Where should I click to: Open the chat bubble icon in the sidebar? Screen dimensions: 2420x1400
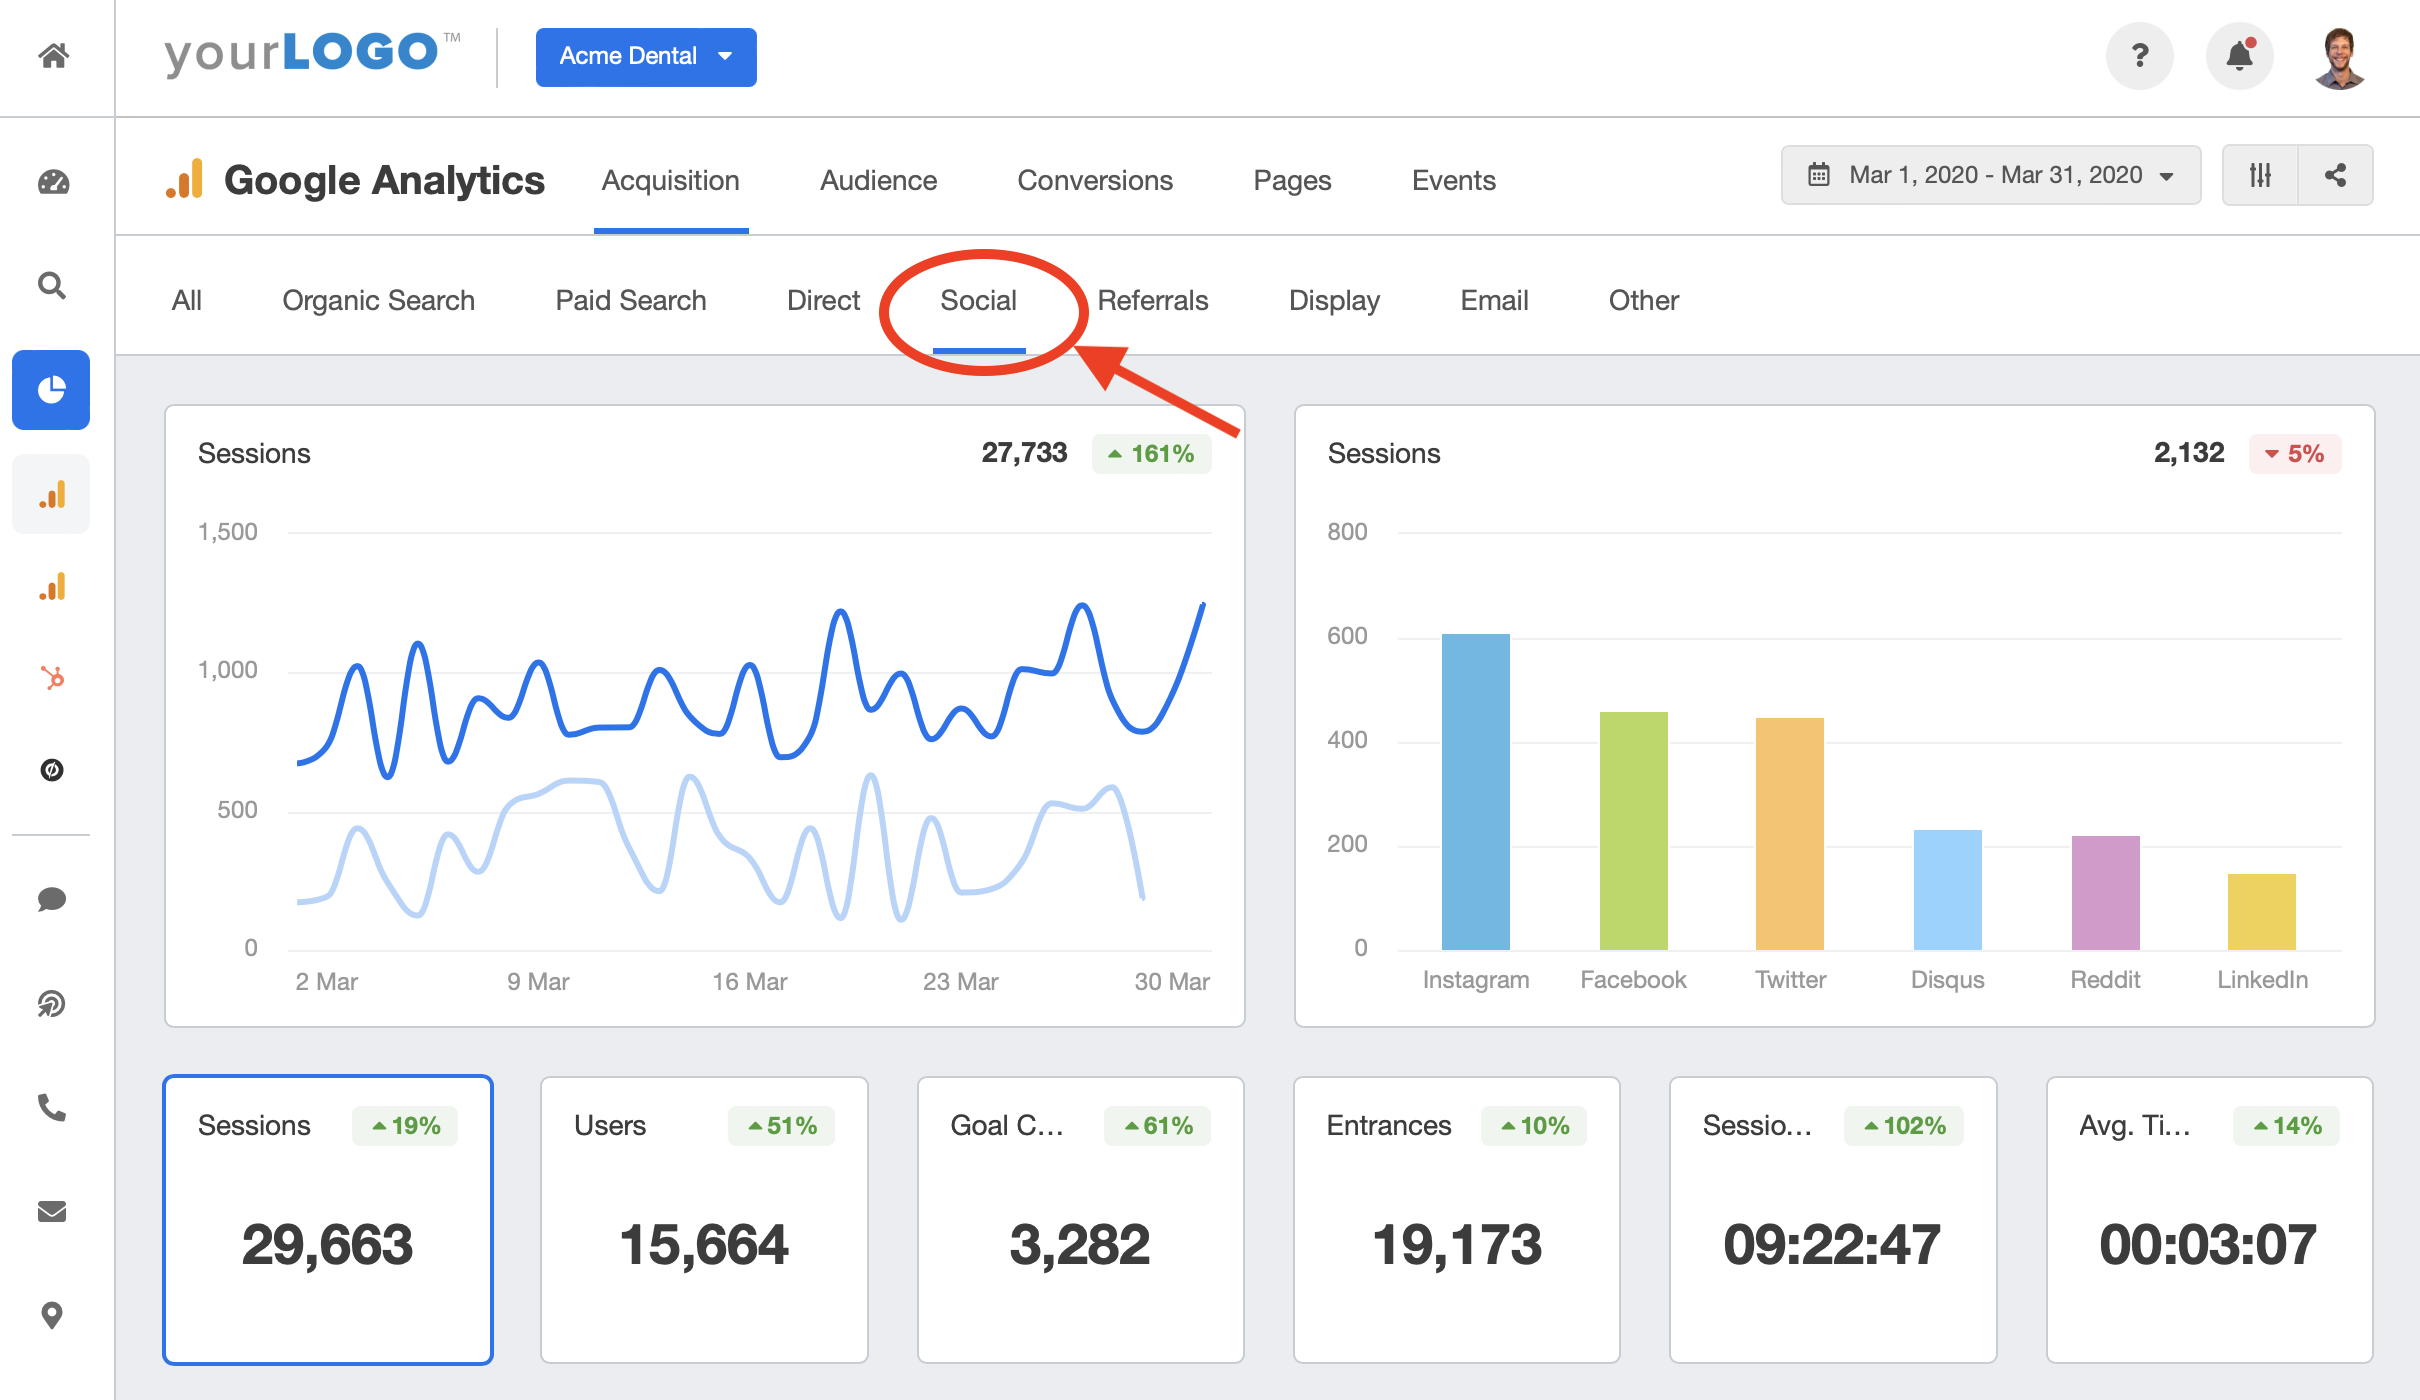51,899
